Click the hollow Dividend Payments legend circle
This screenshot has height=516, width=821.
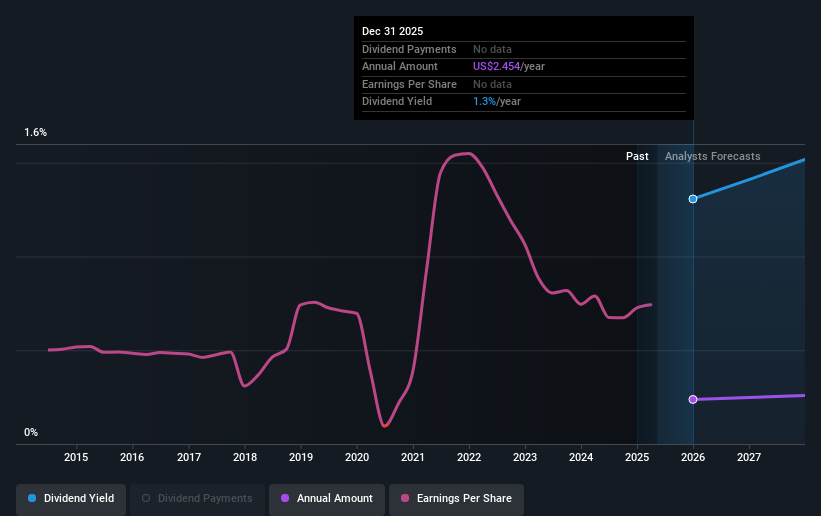146,498
